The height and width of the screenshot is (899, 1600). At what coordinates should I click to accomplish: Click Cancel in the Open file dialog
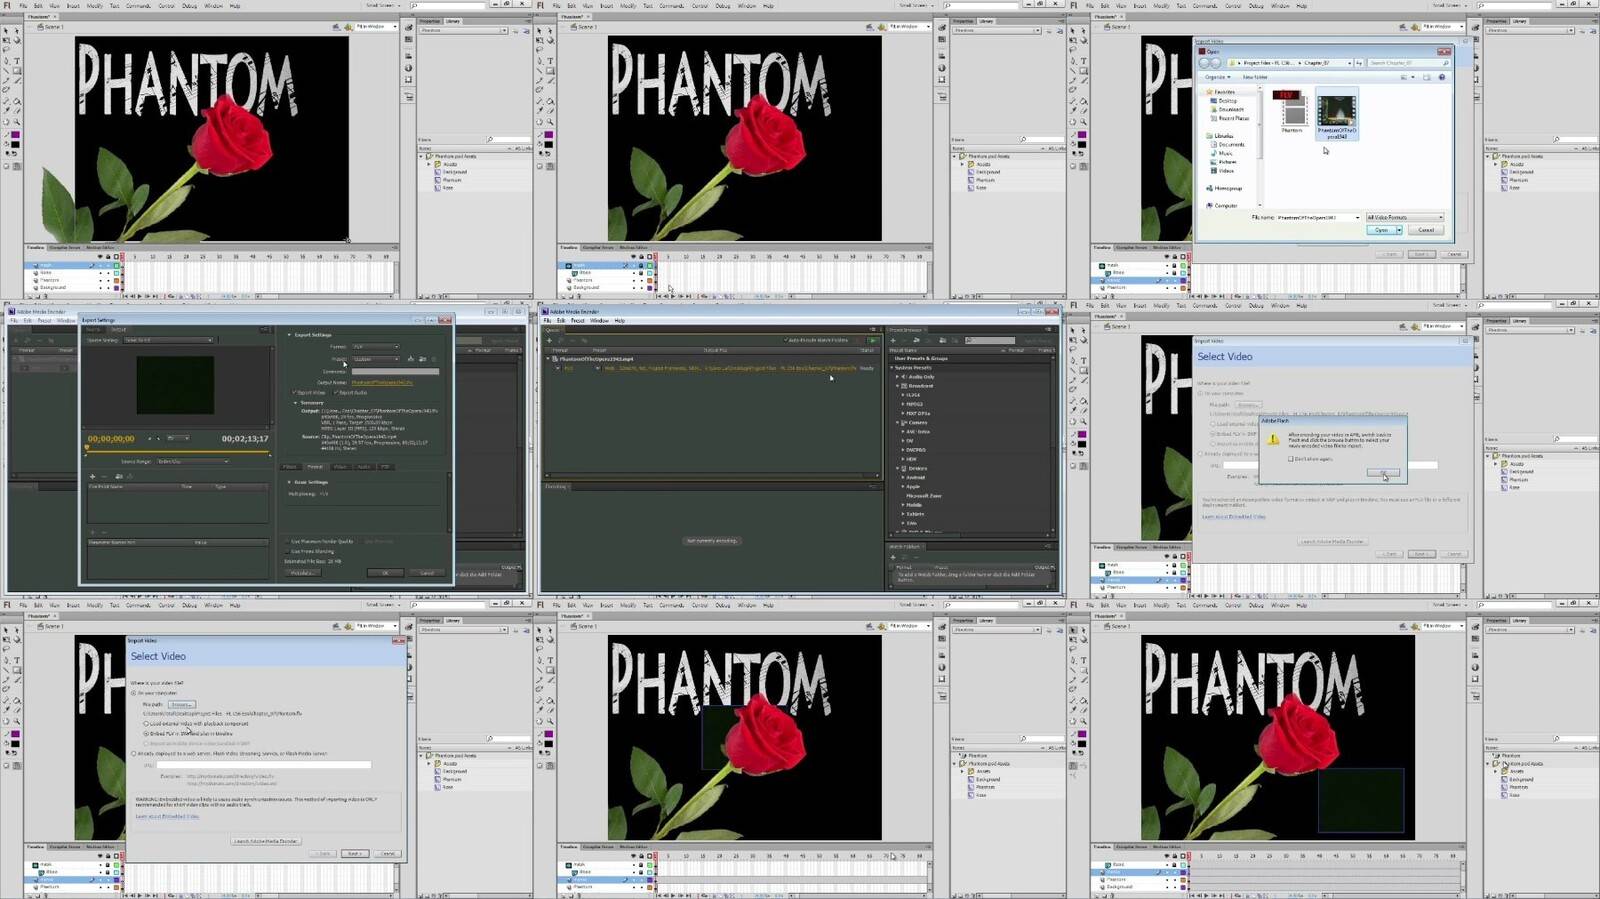click(1426, 230)
